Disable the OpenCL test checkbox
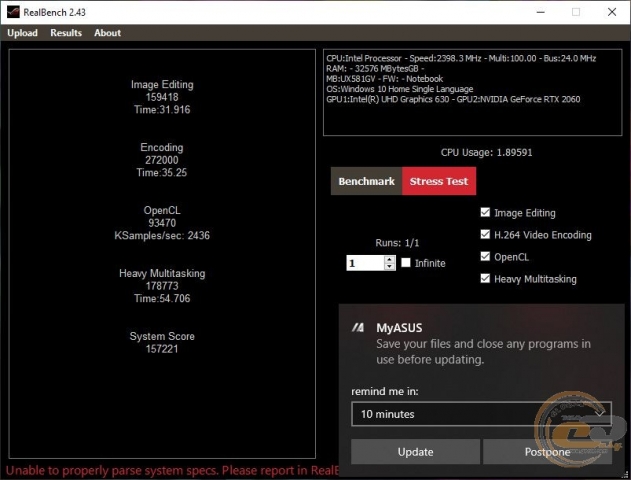 (485, 257)
